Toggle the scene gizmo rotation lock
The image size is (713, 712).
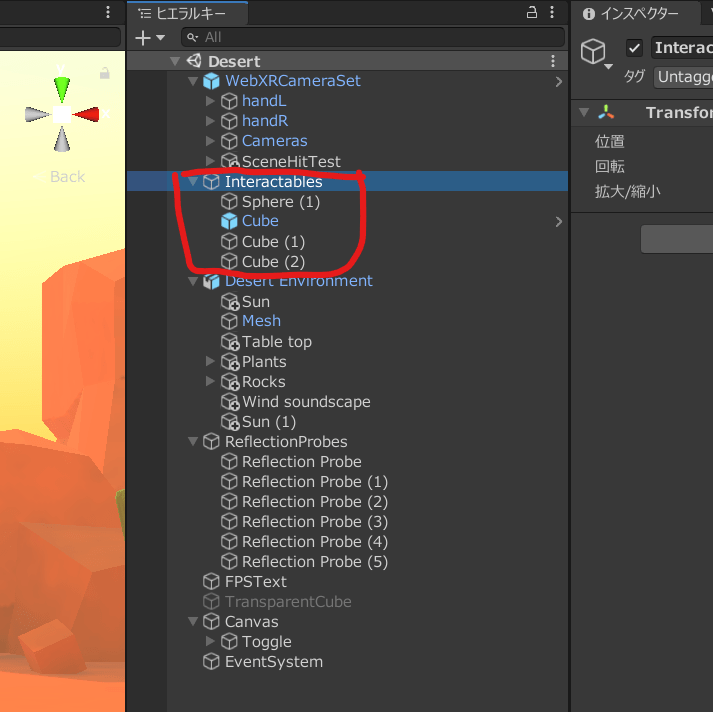click(x=104, y=73)
